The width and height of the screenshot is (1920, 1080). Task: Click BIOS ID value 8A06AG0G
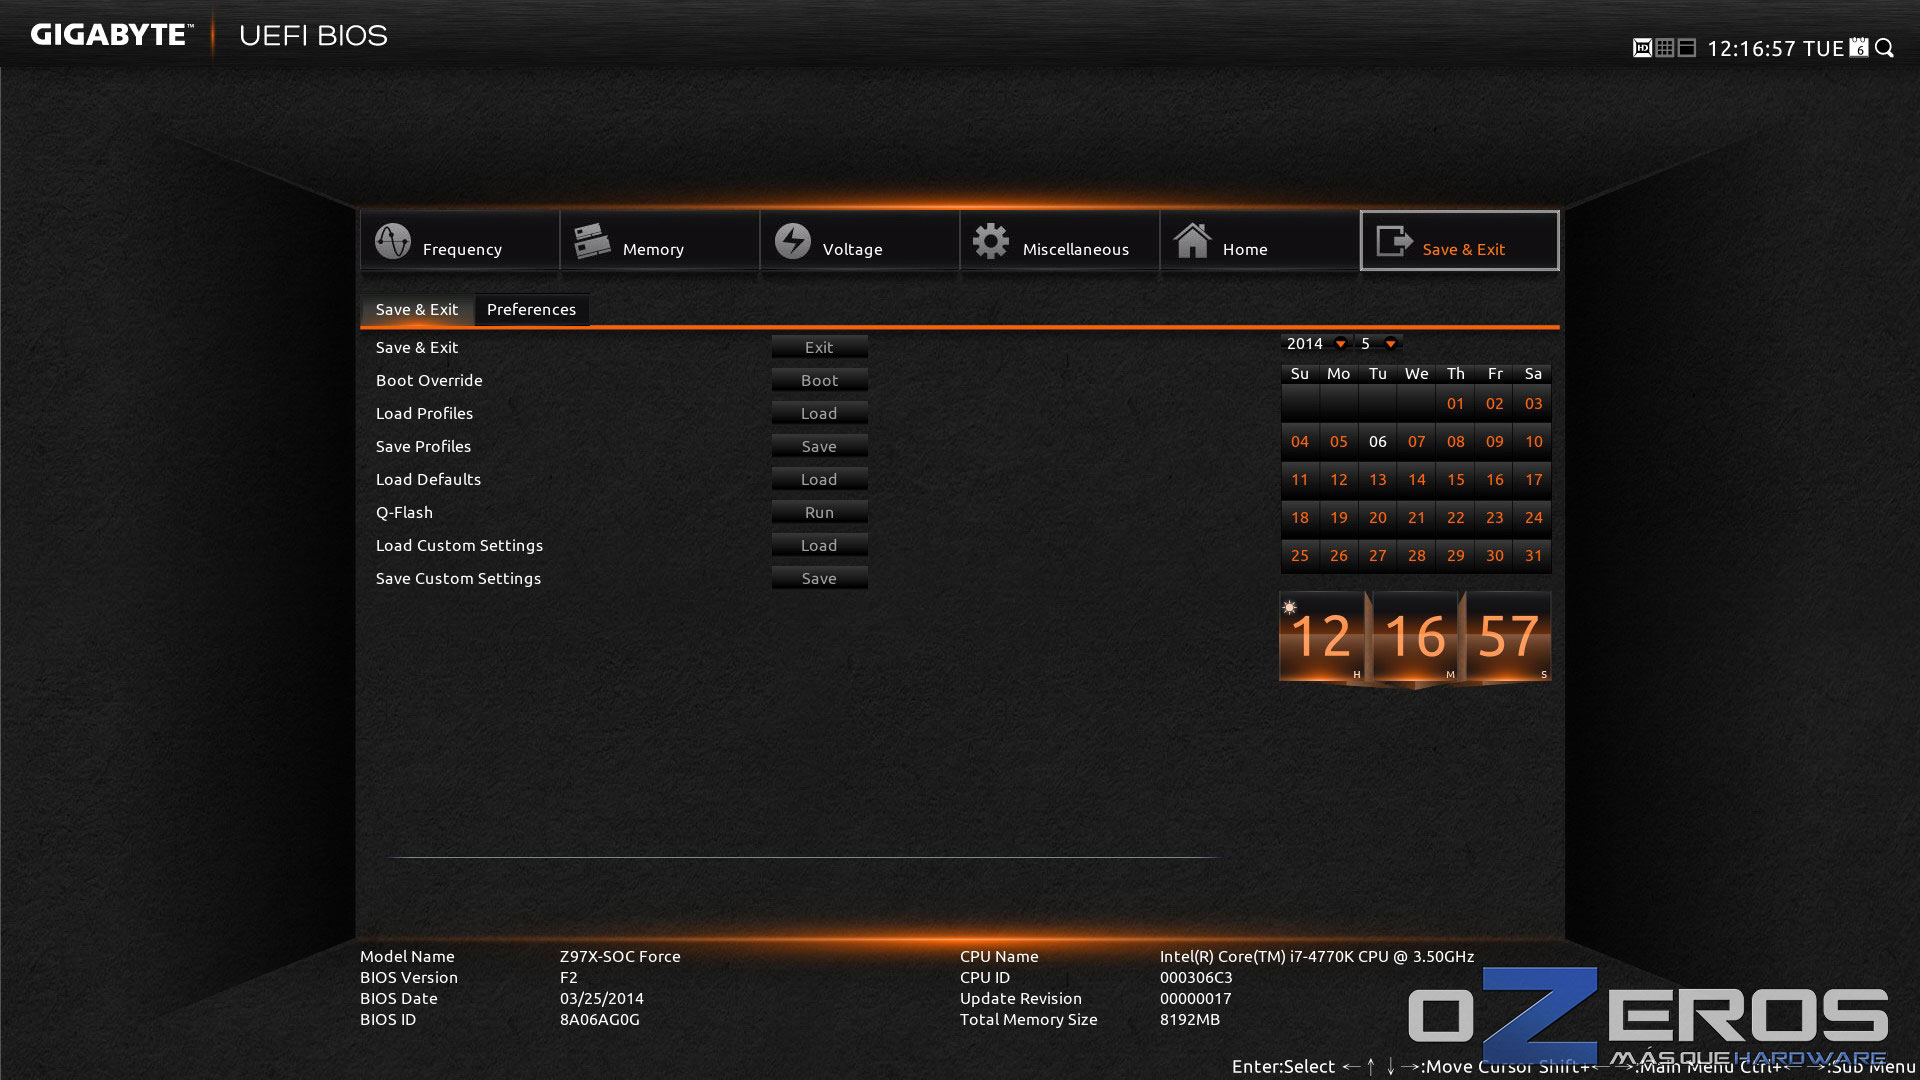(600, 1019)
